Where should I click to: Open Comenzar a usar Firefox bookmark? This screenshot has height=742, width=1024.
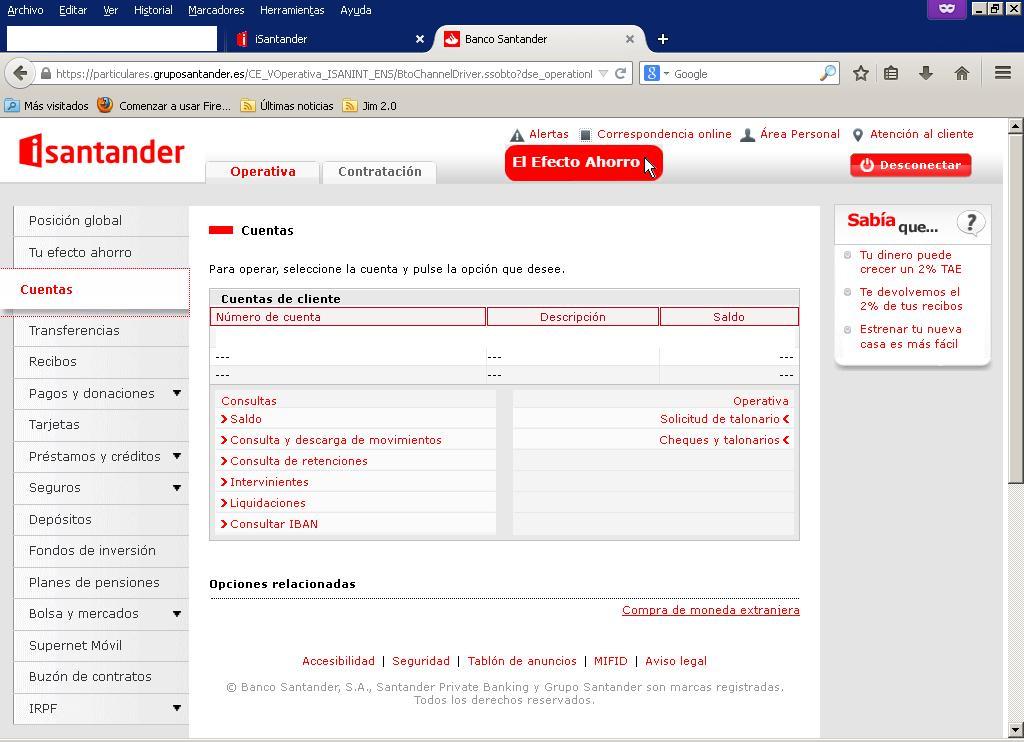click(164, 106)
